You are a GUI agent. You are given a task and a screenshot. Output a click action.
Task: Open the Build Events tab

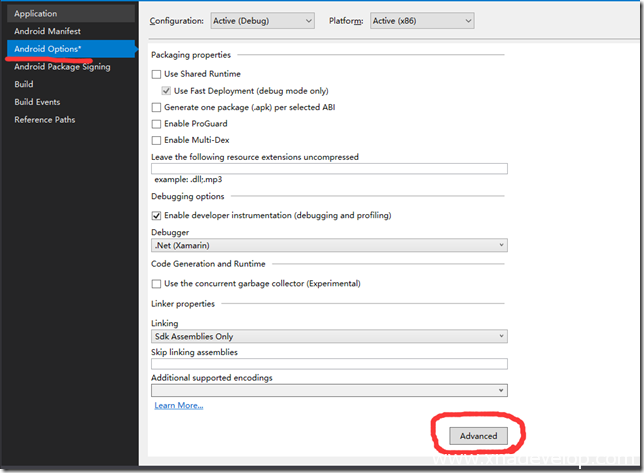coord(37,102)
